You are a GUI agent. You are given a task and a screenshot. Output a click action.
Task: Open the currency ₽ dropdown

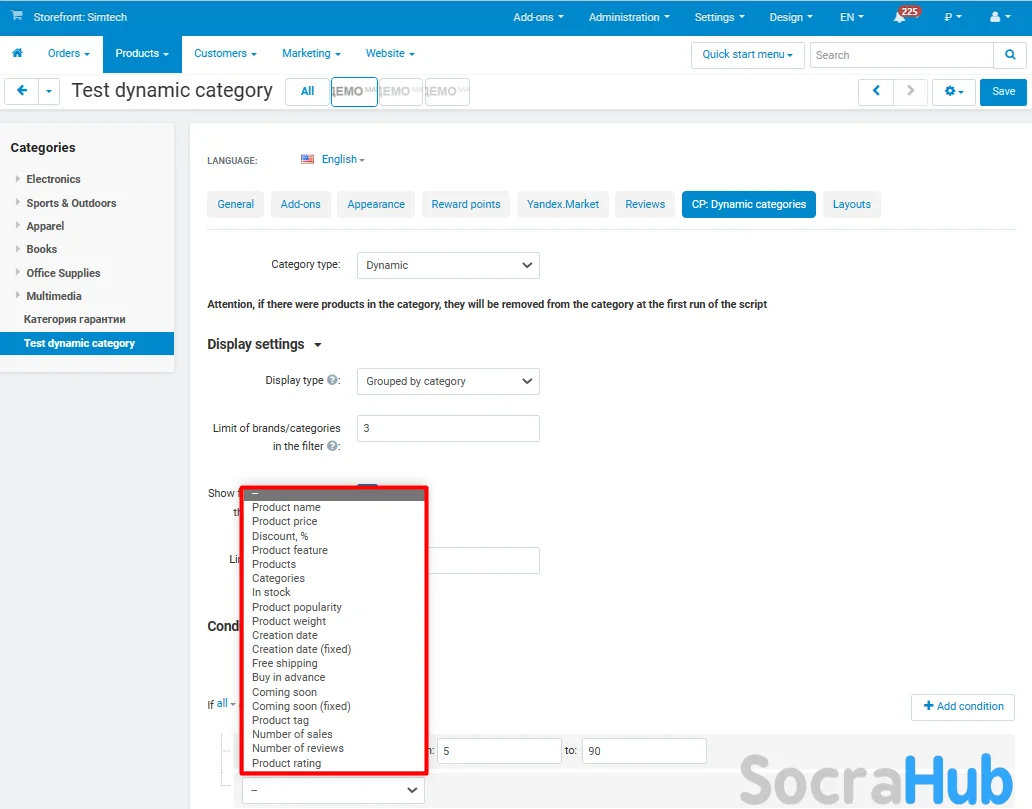pyautogui.click(x=952, y=17)
